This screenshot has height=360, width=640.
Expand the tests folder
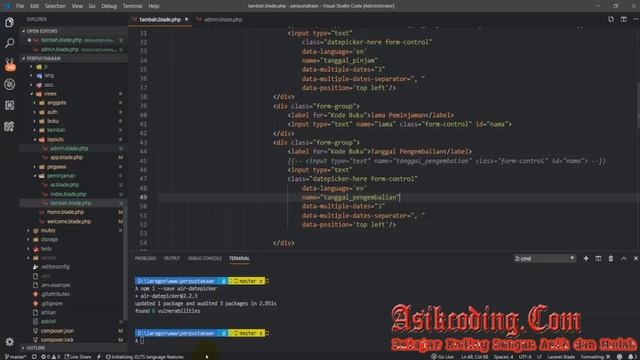[x=46, y=249]
